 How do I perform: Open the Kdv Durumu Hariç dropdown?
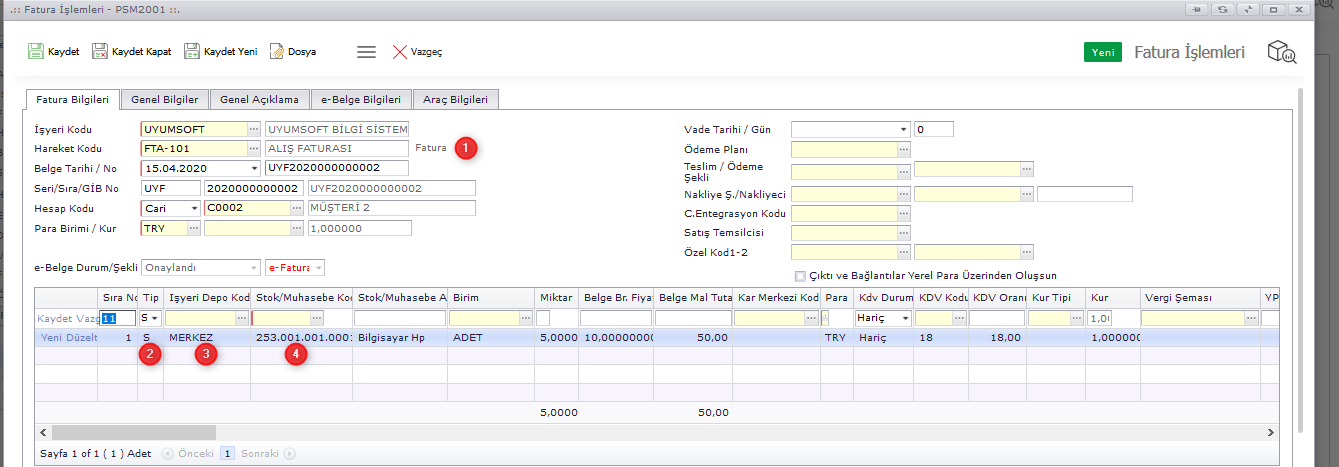[905, 318]
